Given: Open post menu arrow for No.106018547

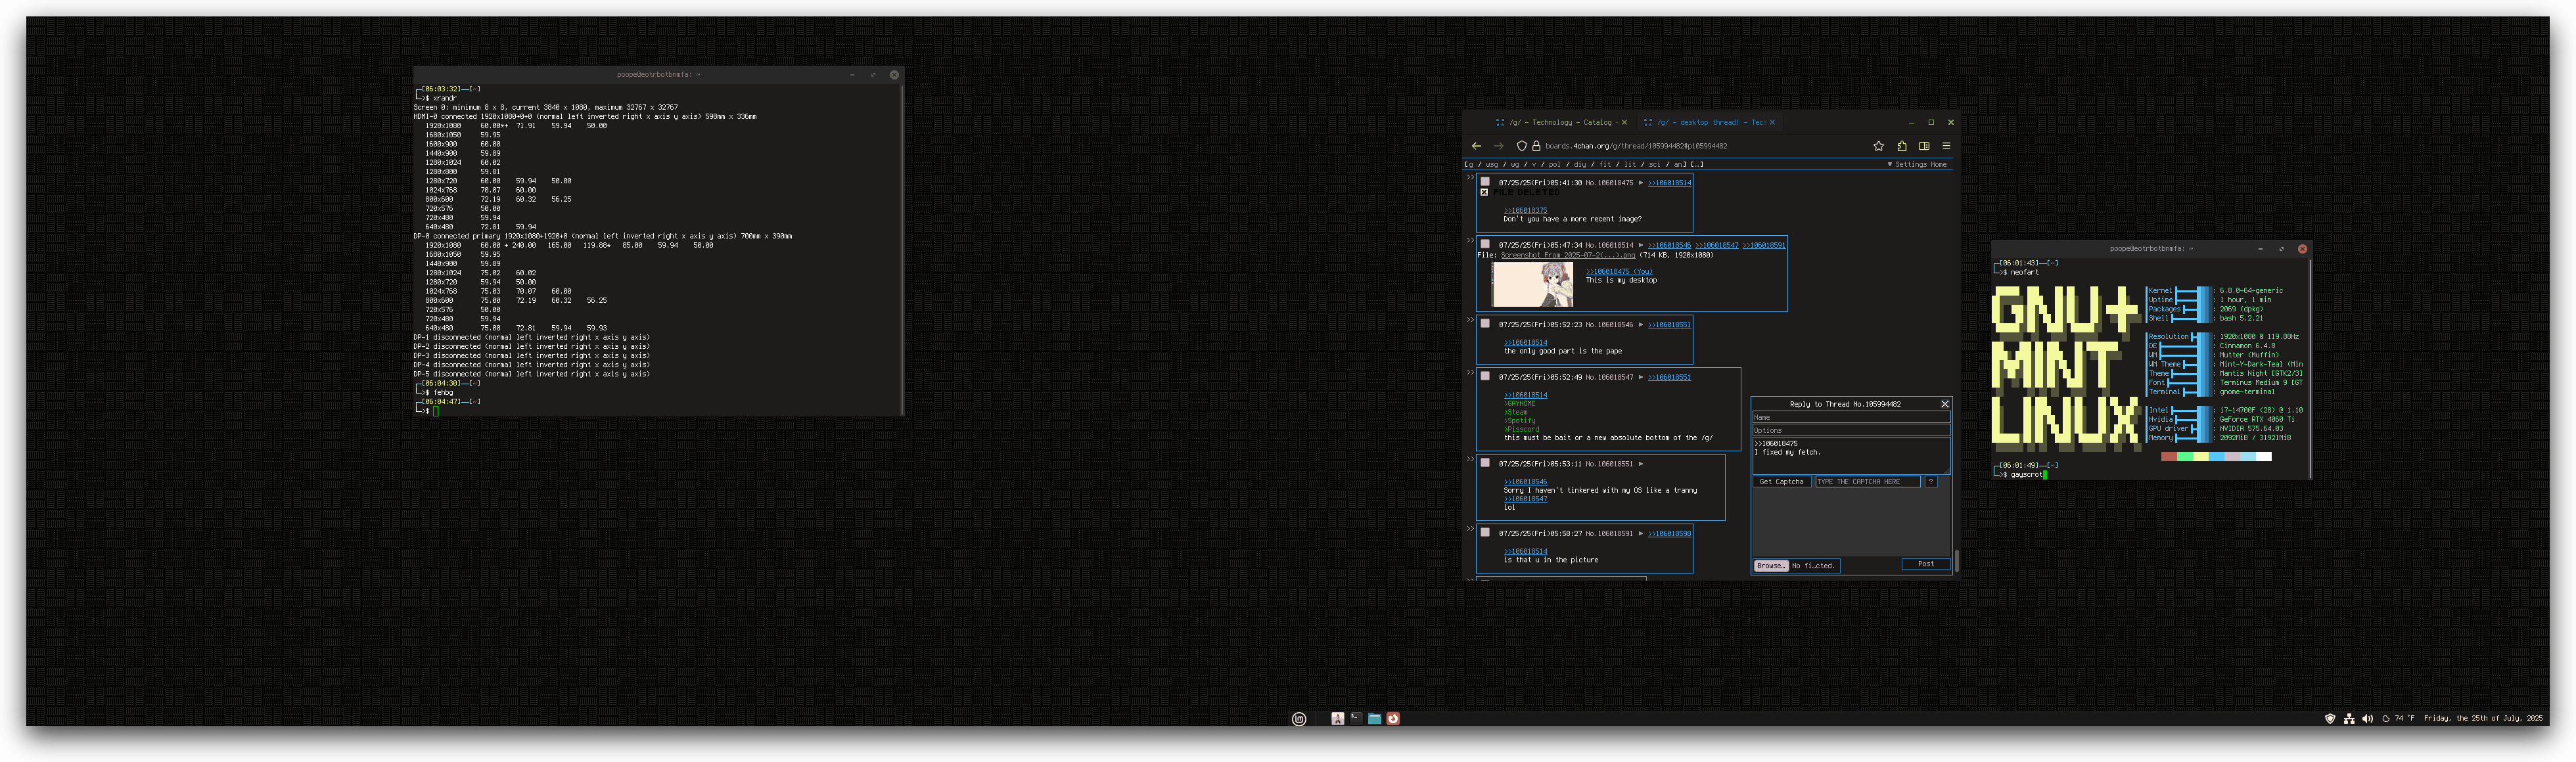Looking at the screenshot, I should click(x=1640, y=377).
